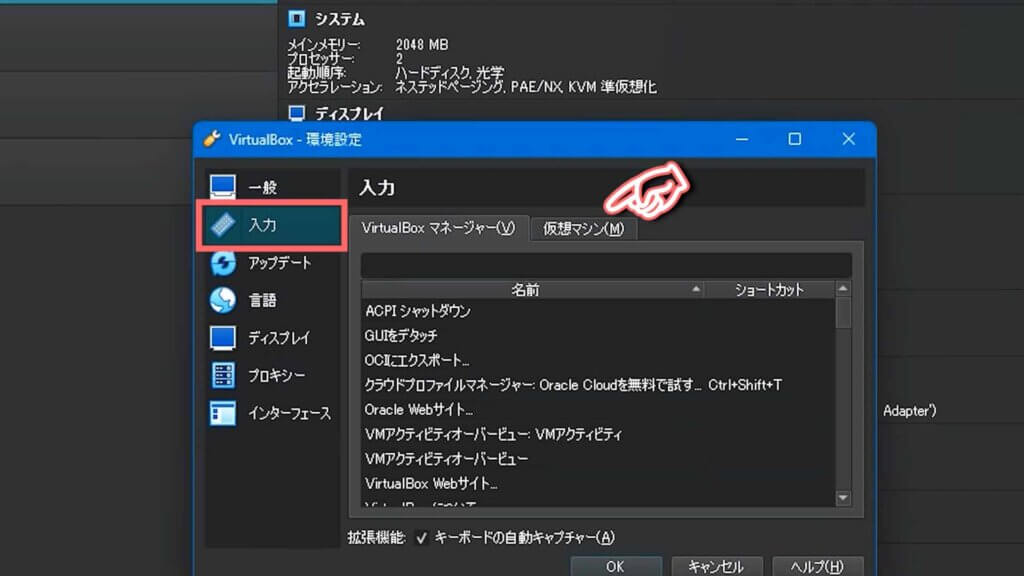This screenshot has width=1024, height=576.
Task: Open the アップデート settings icon
Action: pos(223,263)
